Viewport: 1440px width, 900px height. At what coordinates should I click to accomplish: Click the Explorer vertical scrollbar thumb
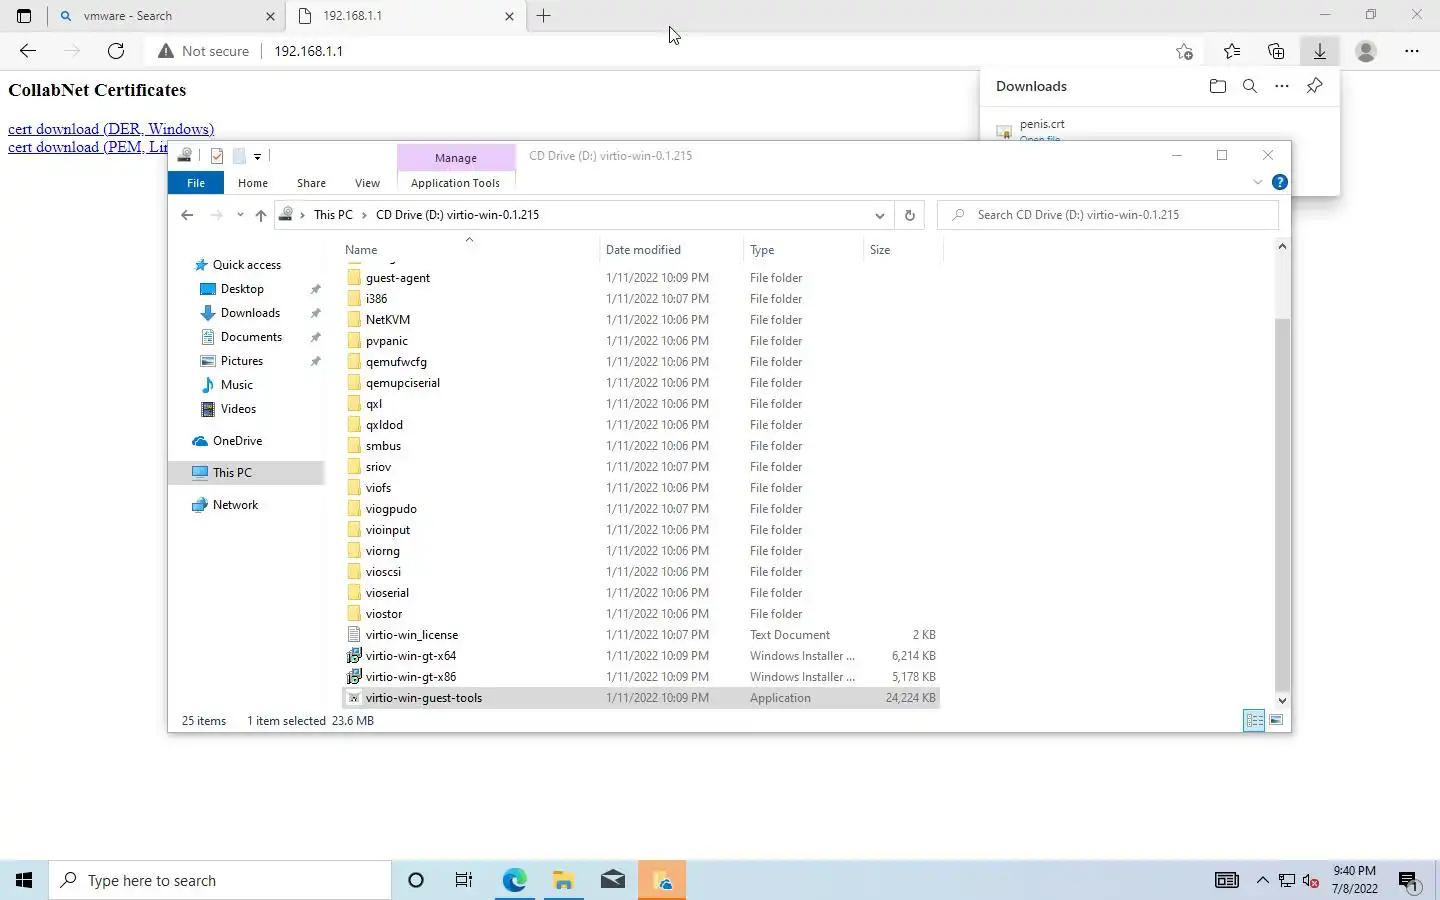pos(1282,505)
